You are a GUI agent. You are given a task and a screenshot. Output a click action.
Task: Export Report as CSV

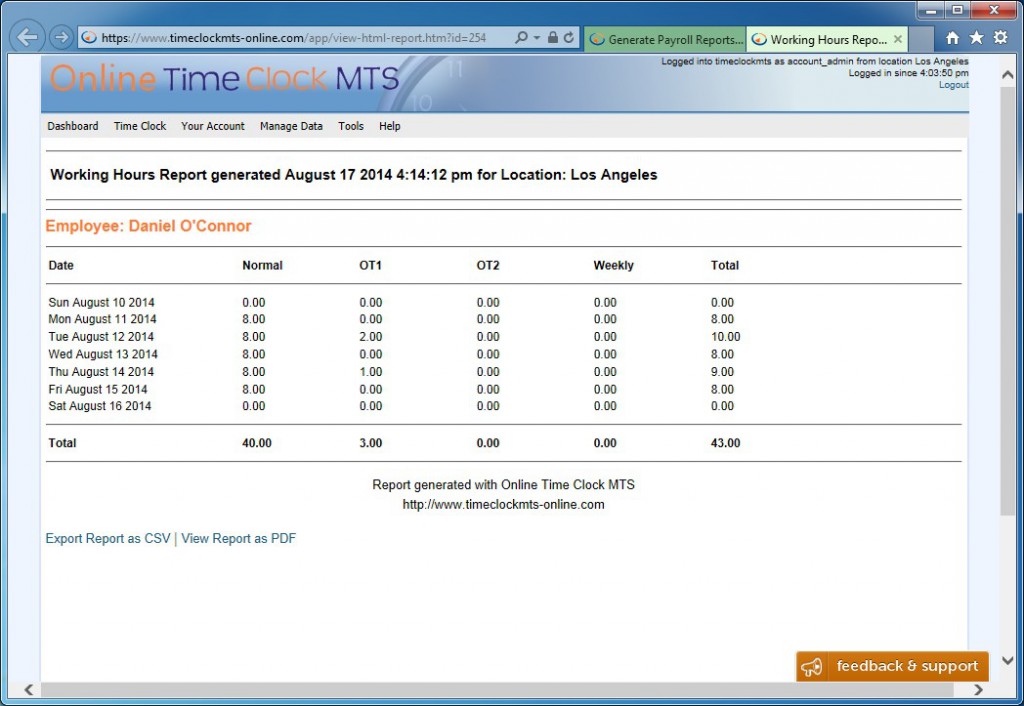[107, 538]
